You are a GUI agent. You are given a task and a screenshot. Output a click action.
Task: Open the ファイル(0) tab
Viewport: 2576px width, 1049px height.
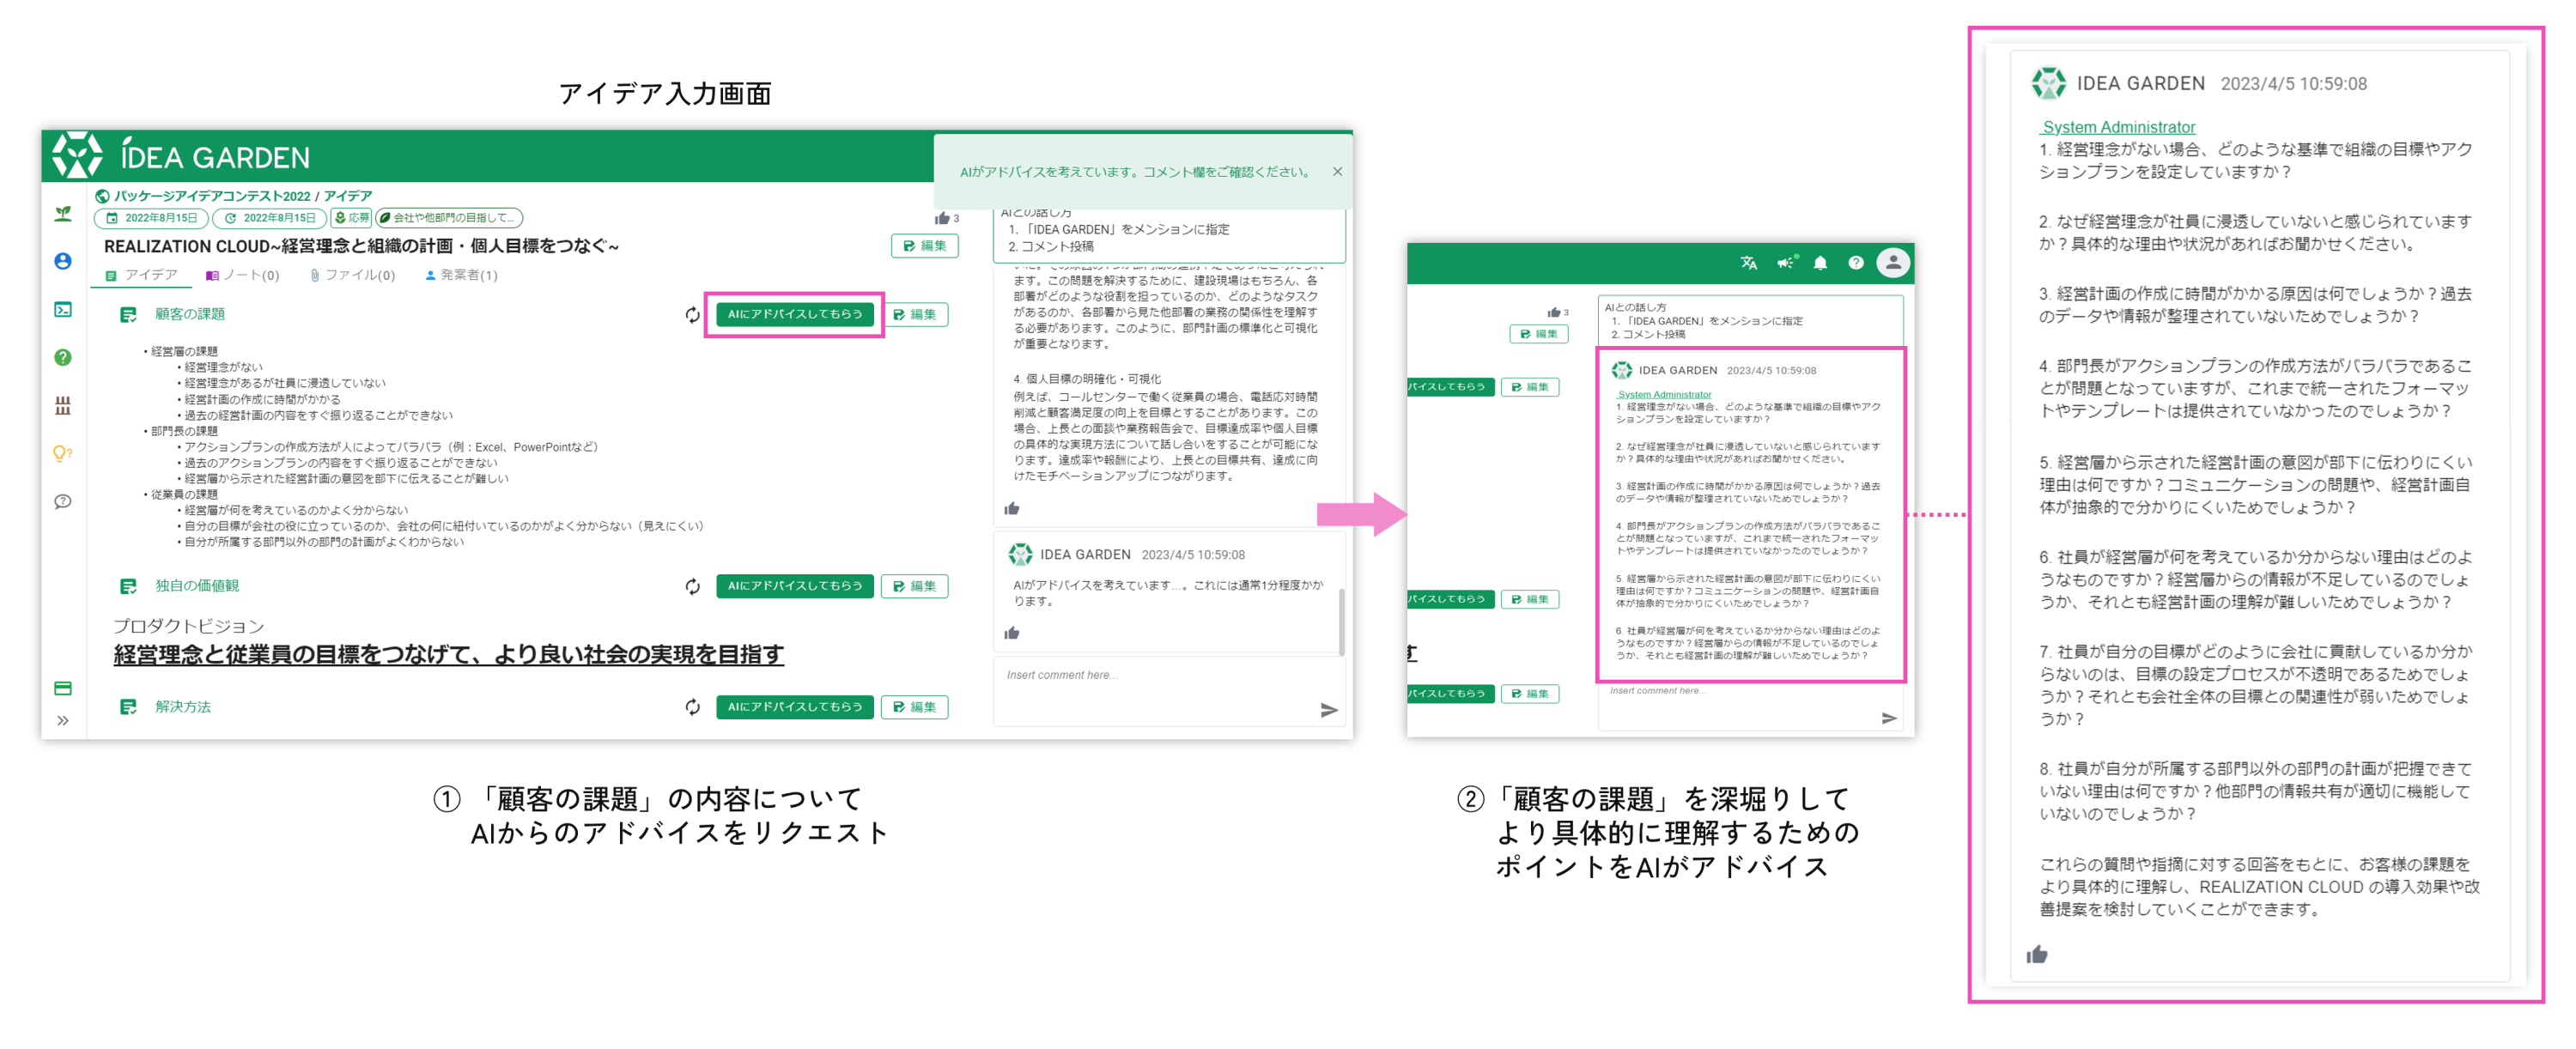353,275
